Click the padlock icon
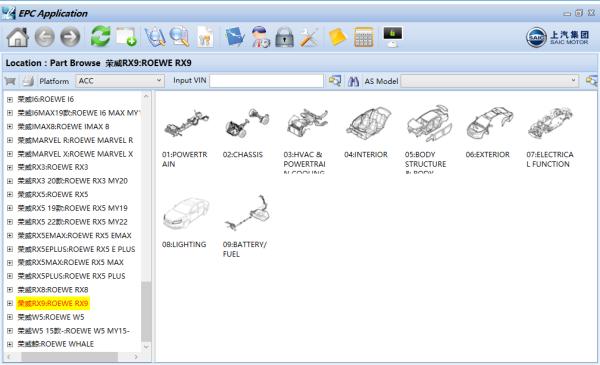 [285, 37]
